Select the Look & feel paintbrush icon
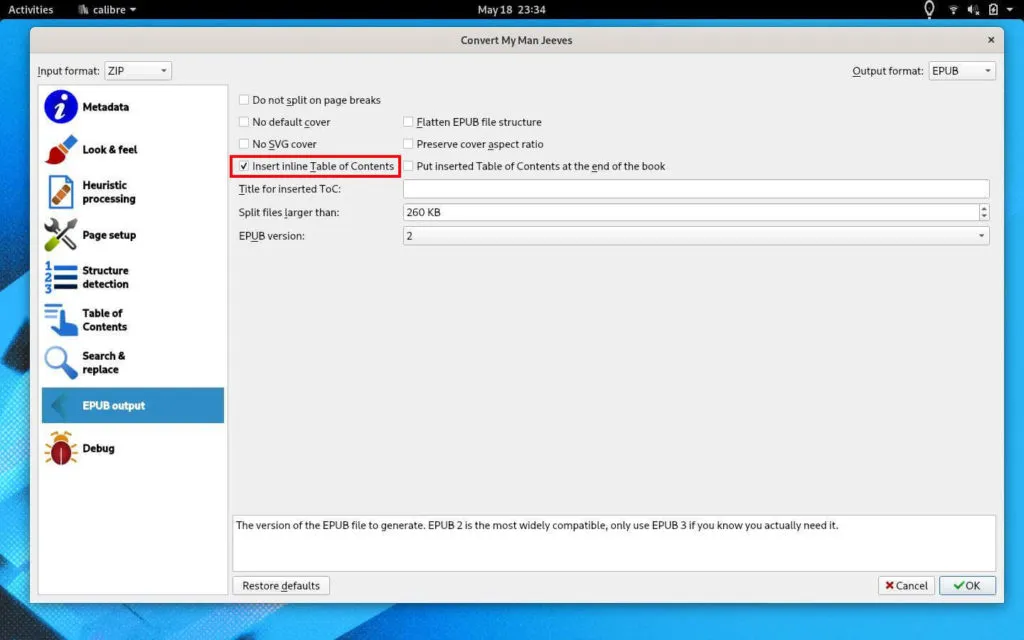The image size is (1024, 640). pos(61,150)
